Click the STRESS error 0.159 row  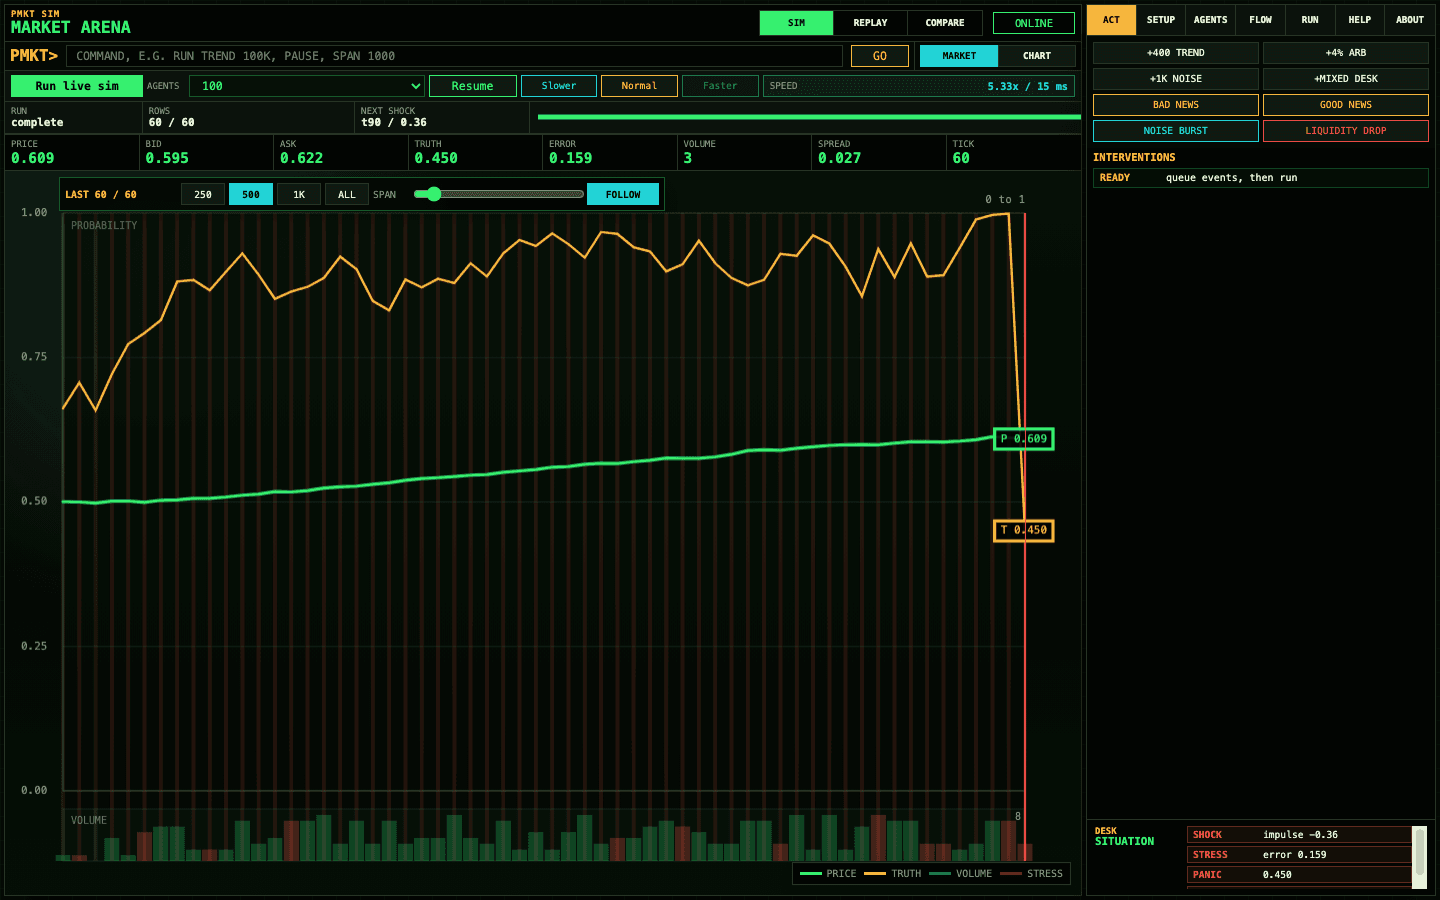pyautogui.click(x=1299, y=855)
